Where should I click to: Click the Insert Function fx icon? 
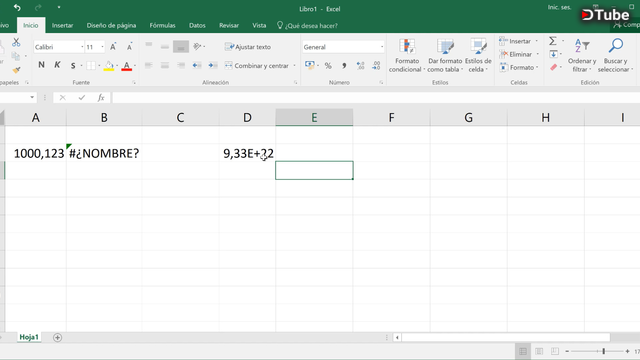[x=101, y=98]
